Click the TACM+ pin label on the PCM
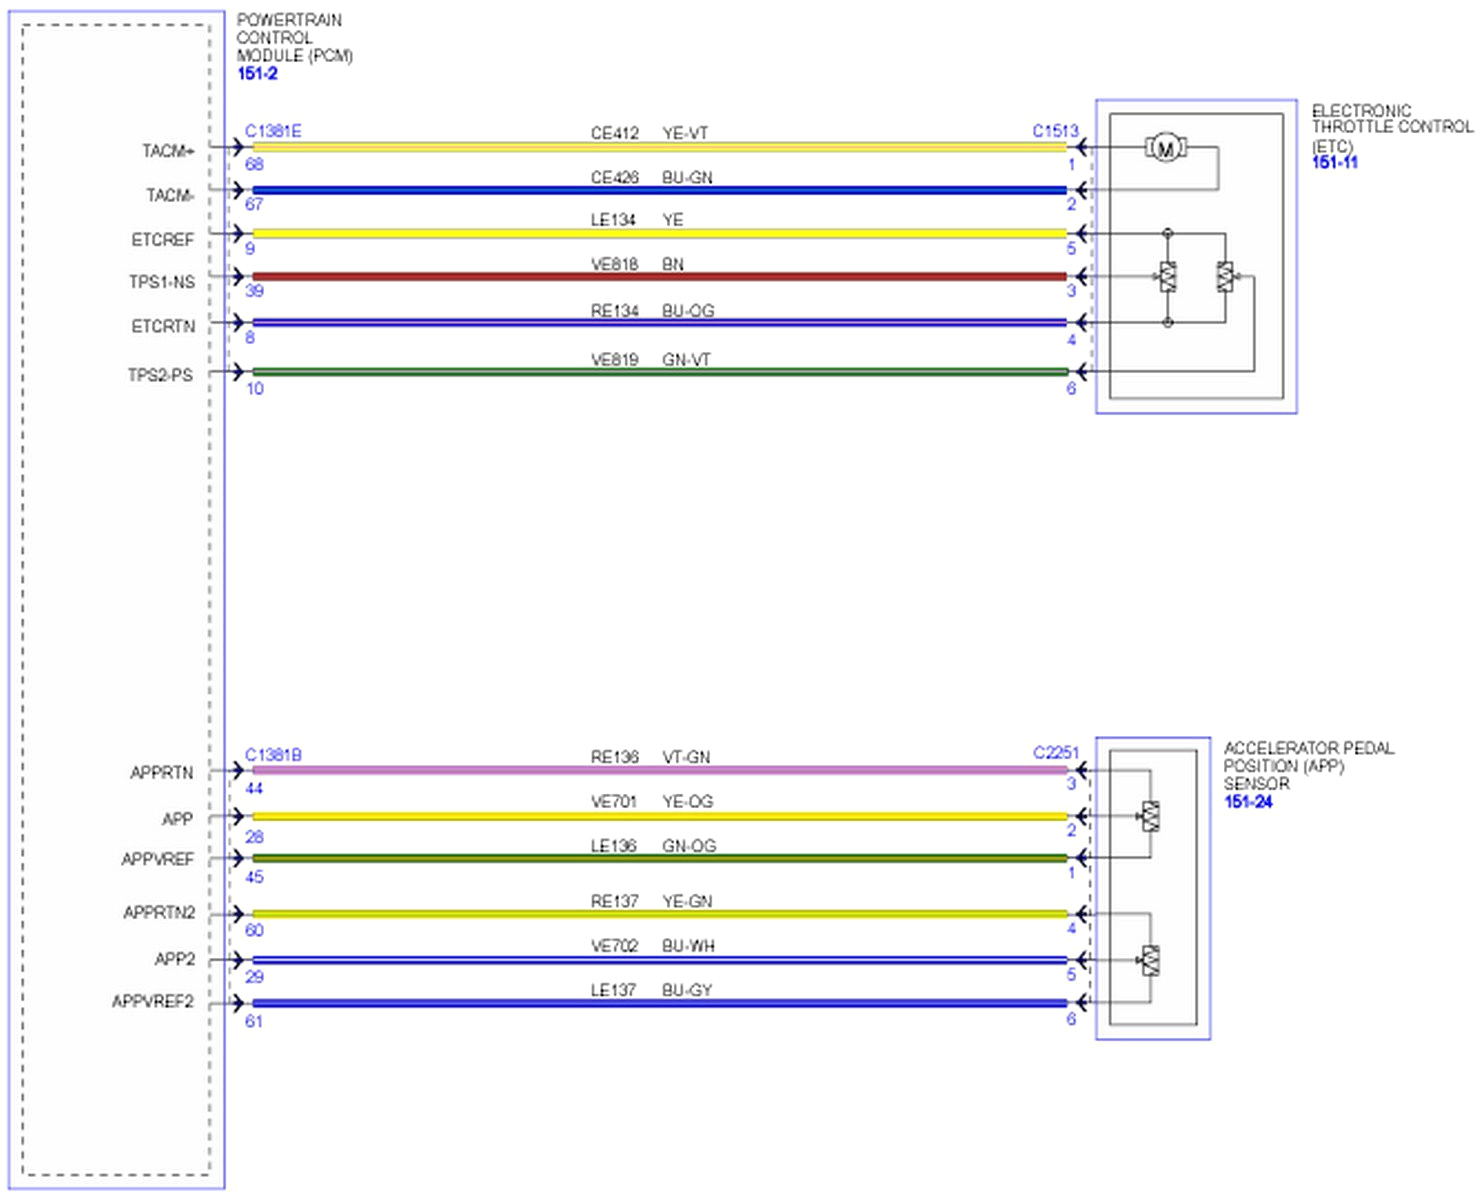Viewport: 1479px width, 1200px height. tap(166, 146)
